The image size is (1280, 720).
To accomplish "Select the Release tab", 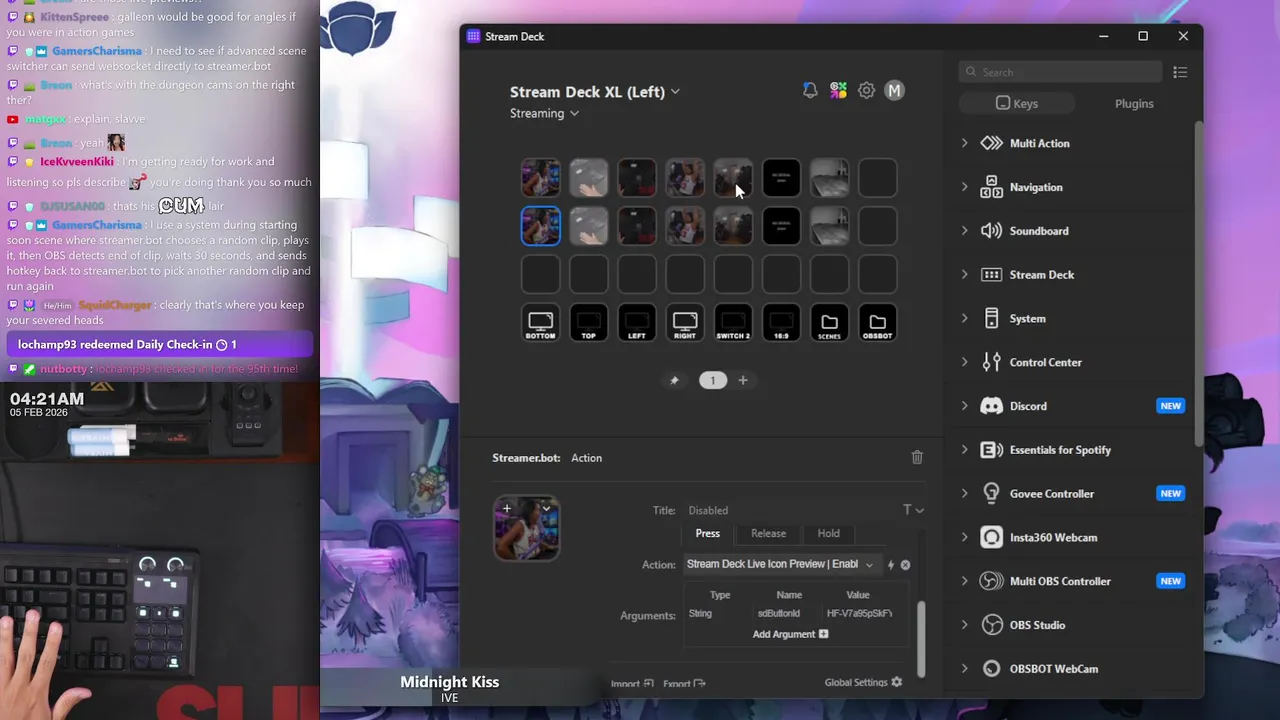I will tap(768, 533).
